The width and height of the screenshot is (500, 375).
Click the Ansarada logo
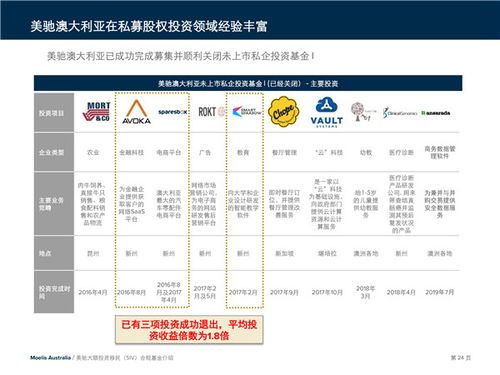tap(436, 113)
